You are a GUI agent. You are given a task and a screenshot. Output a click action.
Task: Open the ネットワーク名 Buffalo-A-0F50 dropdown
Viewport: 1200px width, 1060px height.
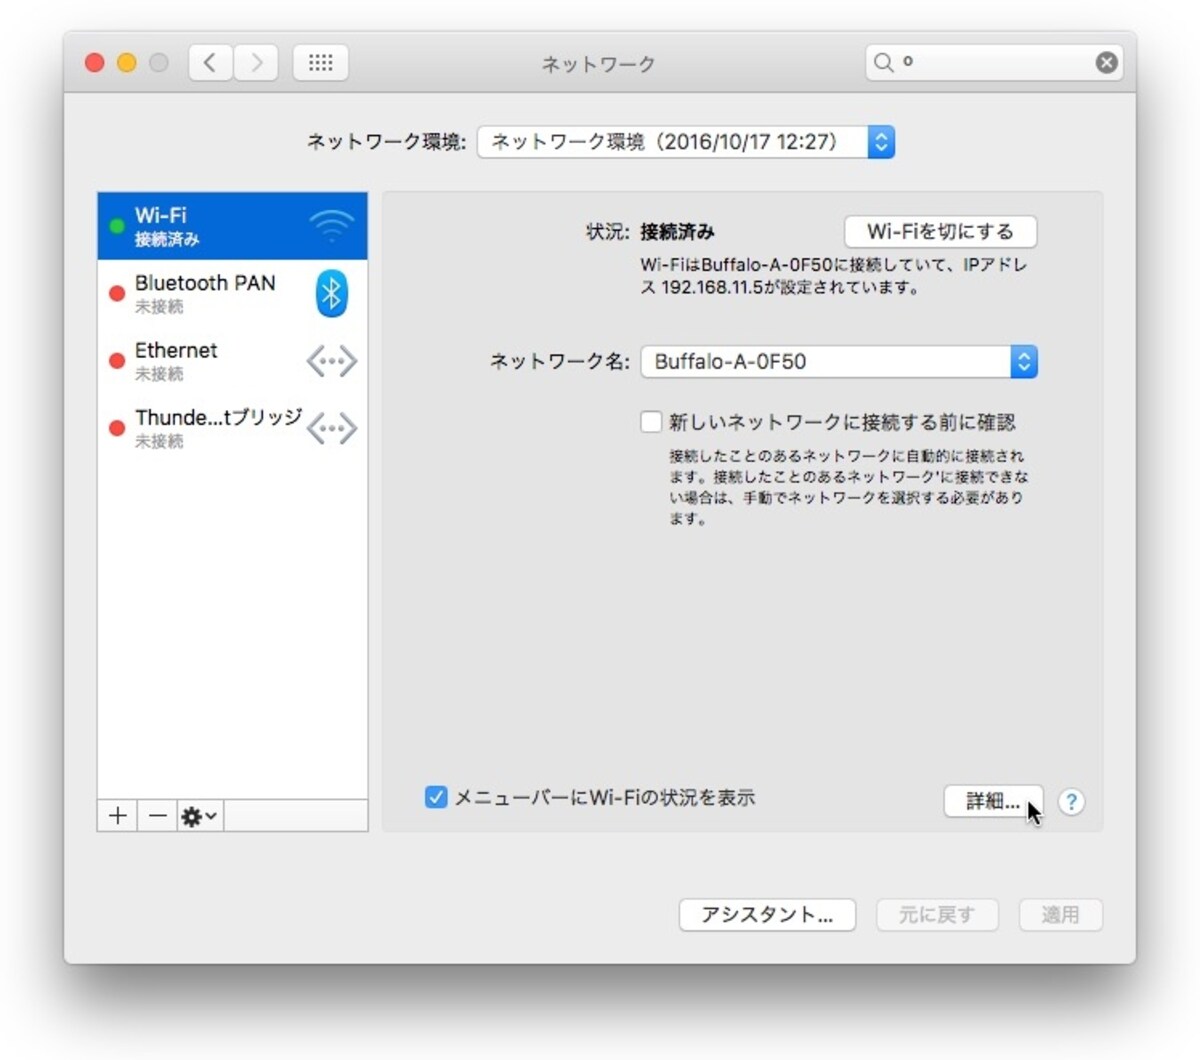point(839,362)
